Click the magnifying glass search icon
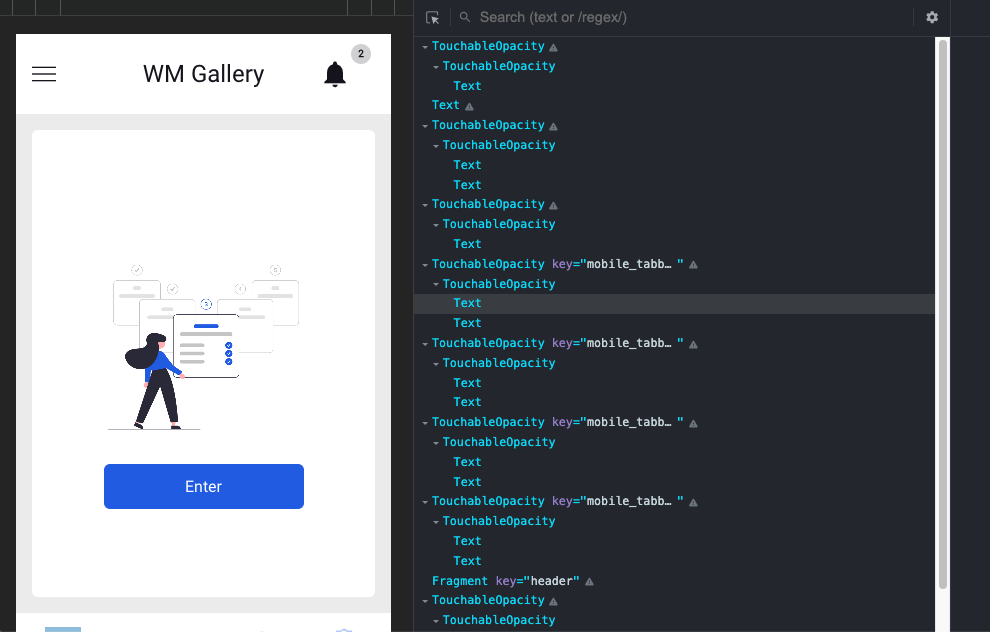 tap(464, 17)
